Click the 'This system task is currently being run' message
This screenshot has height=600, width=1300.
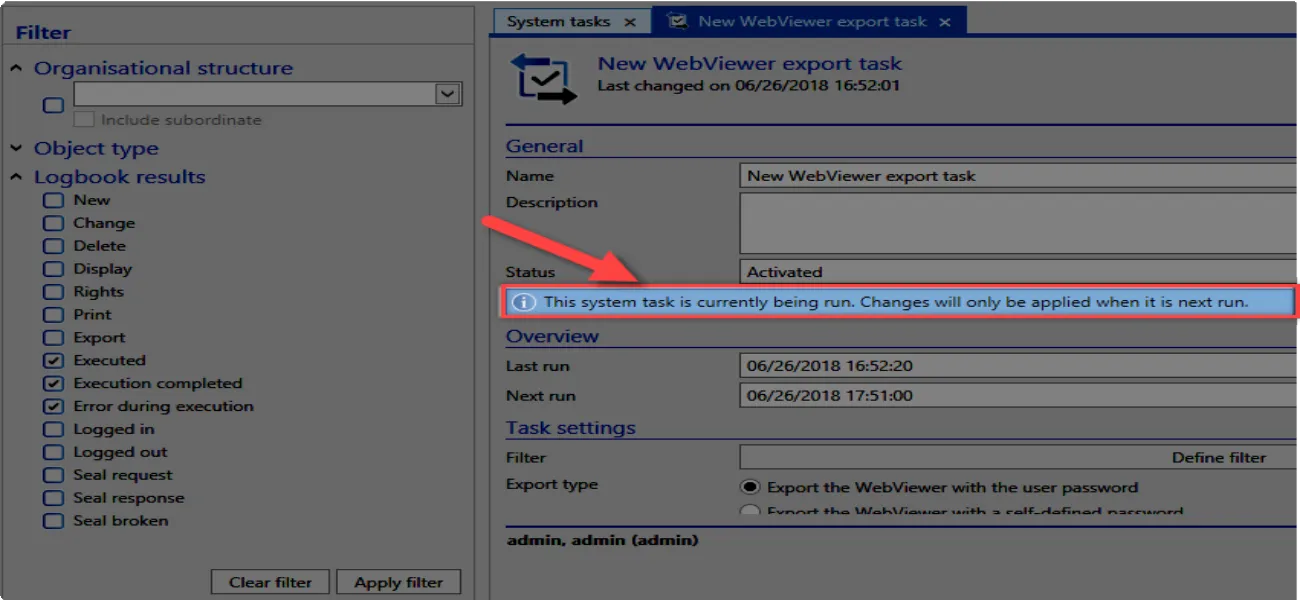(x=896, y=302)
